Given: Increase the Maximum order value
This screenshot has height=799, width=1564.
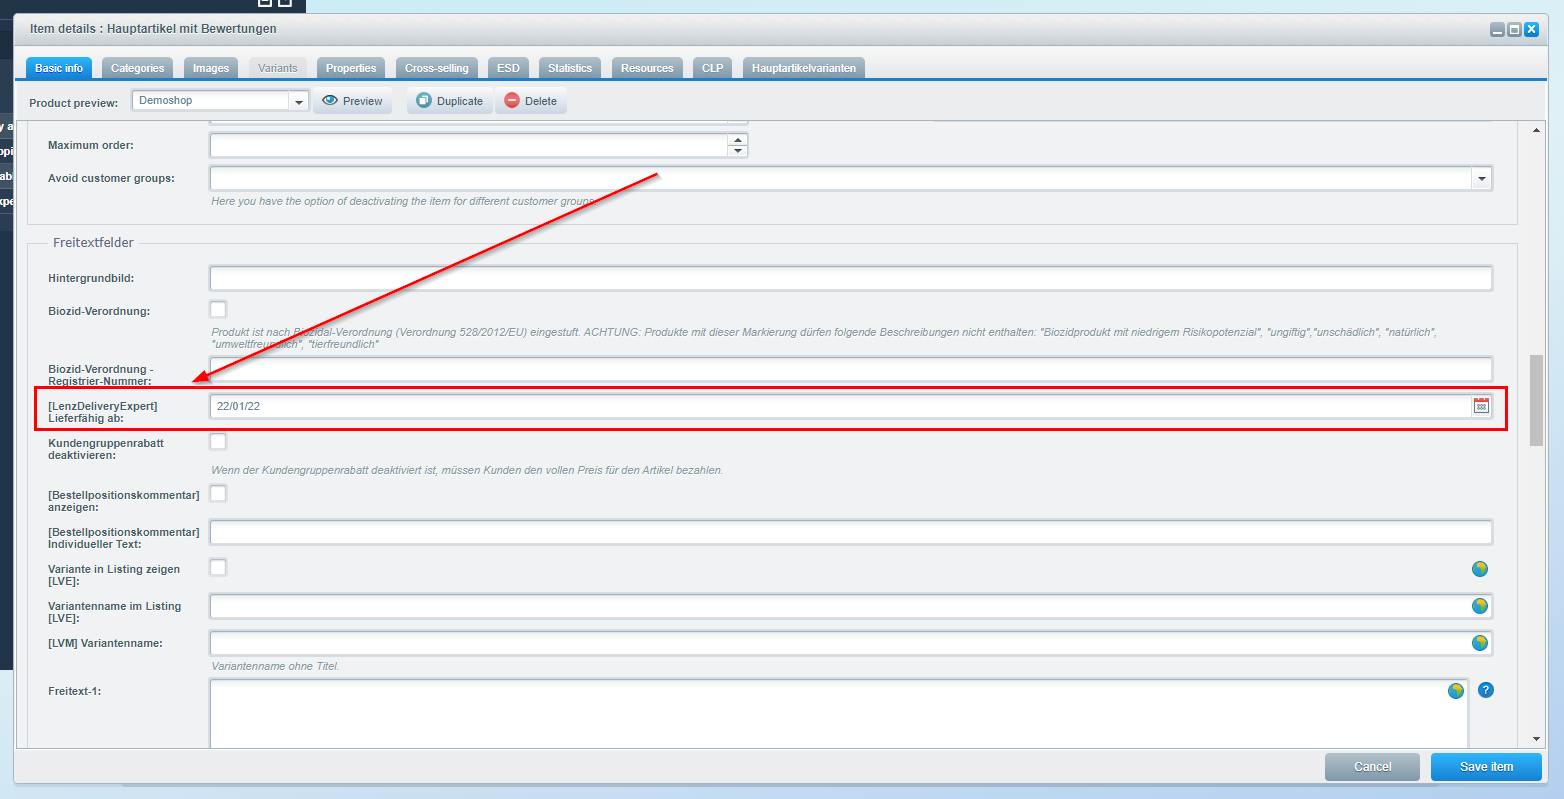Looking at the screenshot, I should 738,140.
